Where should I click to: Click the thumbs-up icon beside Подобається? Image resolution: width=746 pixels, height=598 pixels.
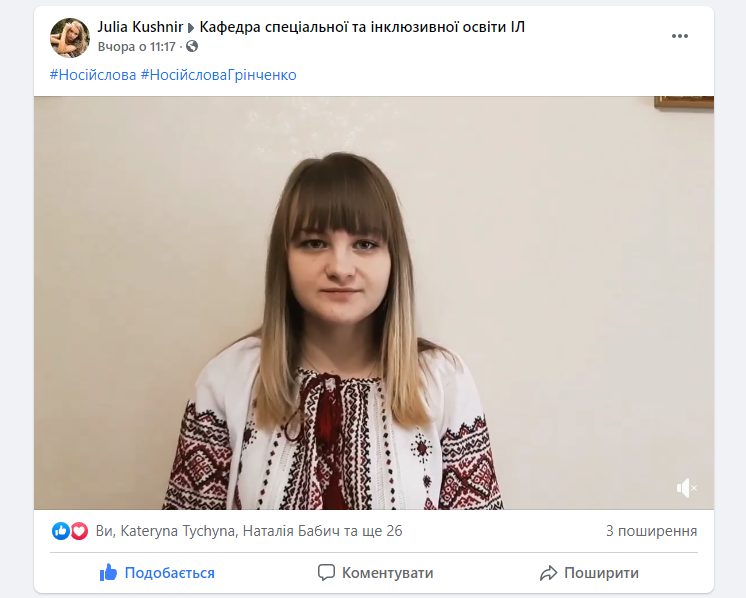click(108, 572)
